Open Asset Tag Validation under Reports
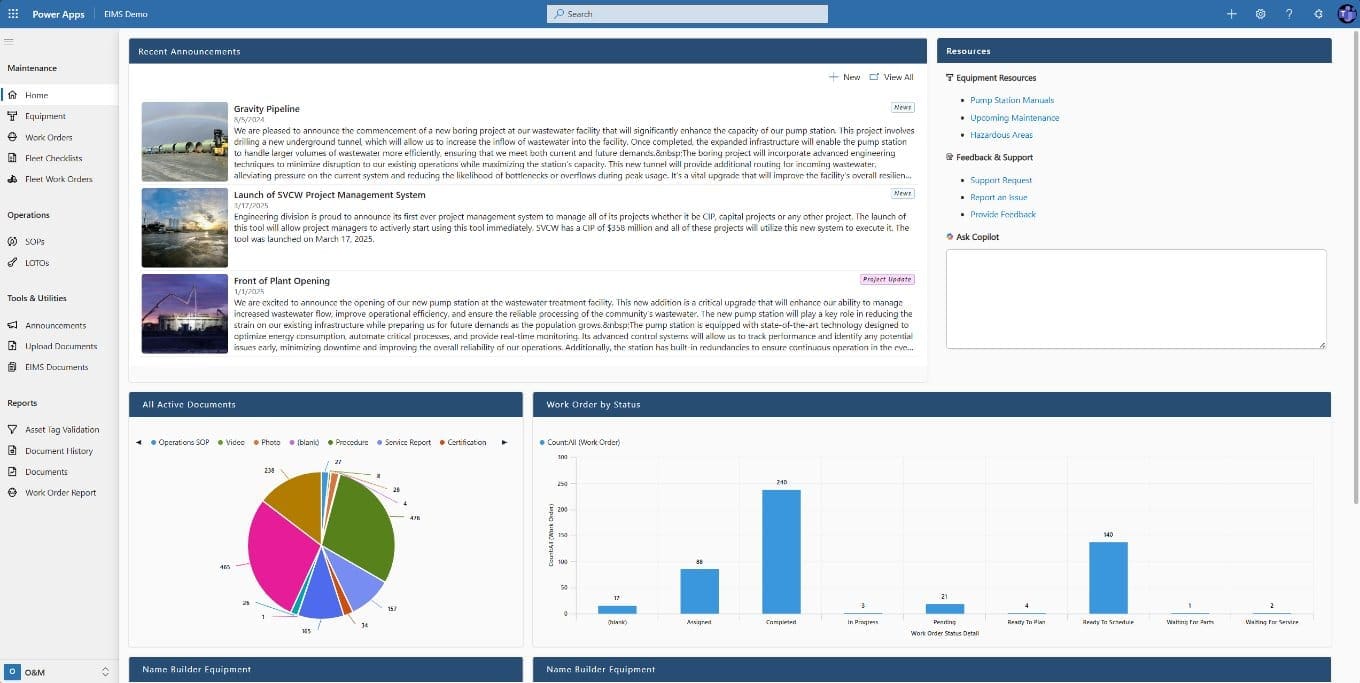The width and height of the screenshot is (1360, 683). (x=60, y=429)
